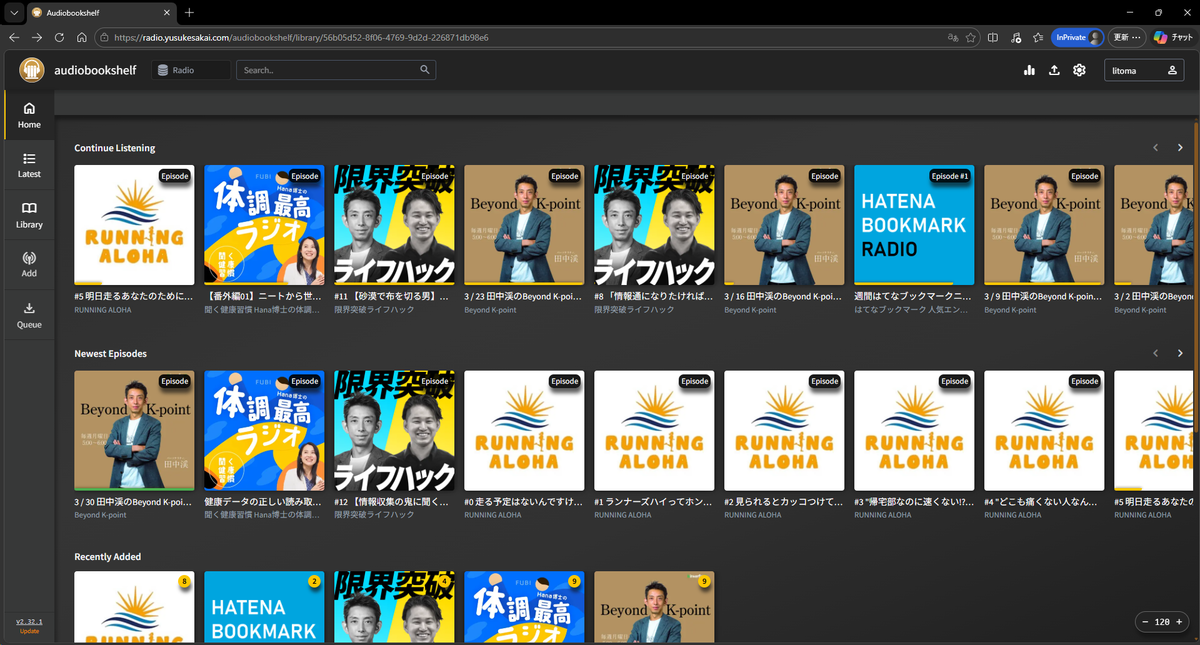Viewport: 1200px width, 645px height.
Task: Reload the page with refresh icon
Action: (59, 37)
